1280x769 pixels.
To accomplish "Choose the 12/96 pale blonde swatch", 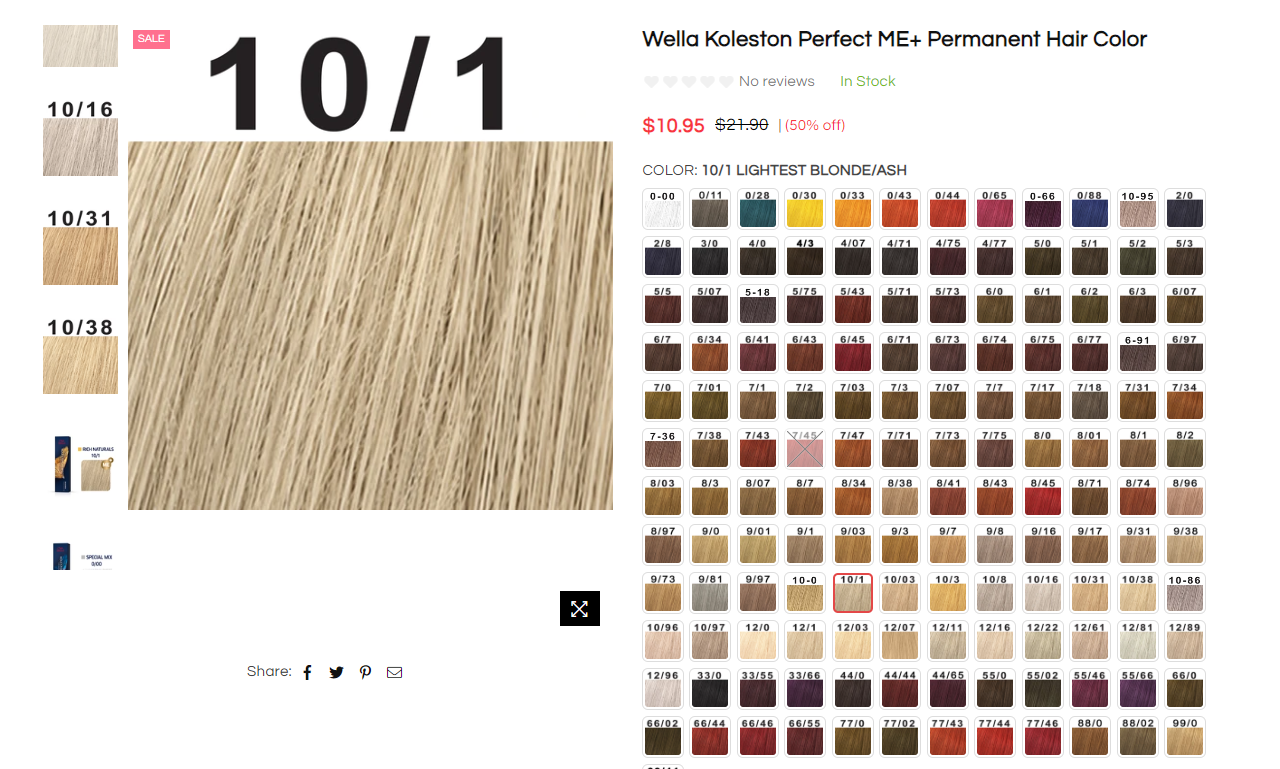I will pyautogui.click(x=663, y=689).
